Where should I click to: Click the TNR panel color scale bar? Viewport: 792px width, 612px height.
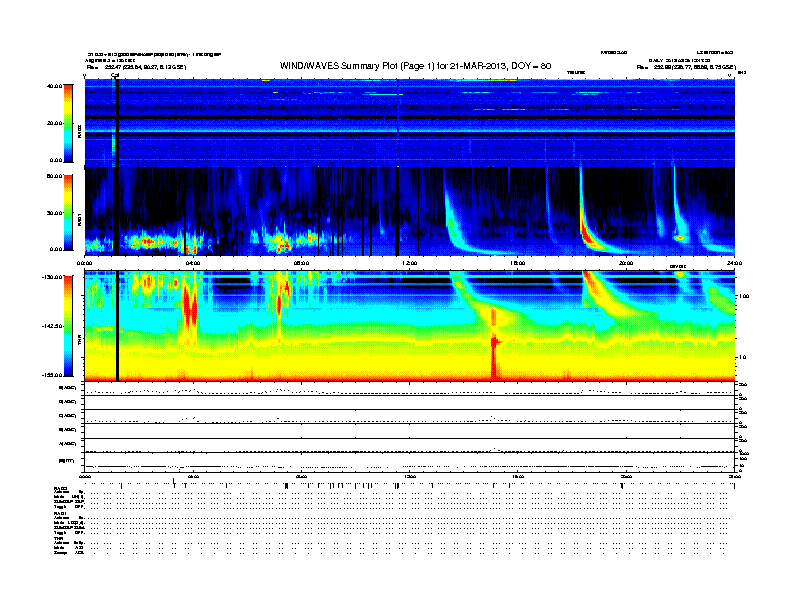[68, 326]
